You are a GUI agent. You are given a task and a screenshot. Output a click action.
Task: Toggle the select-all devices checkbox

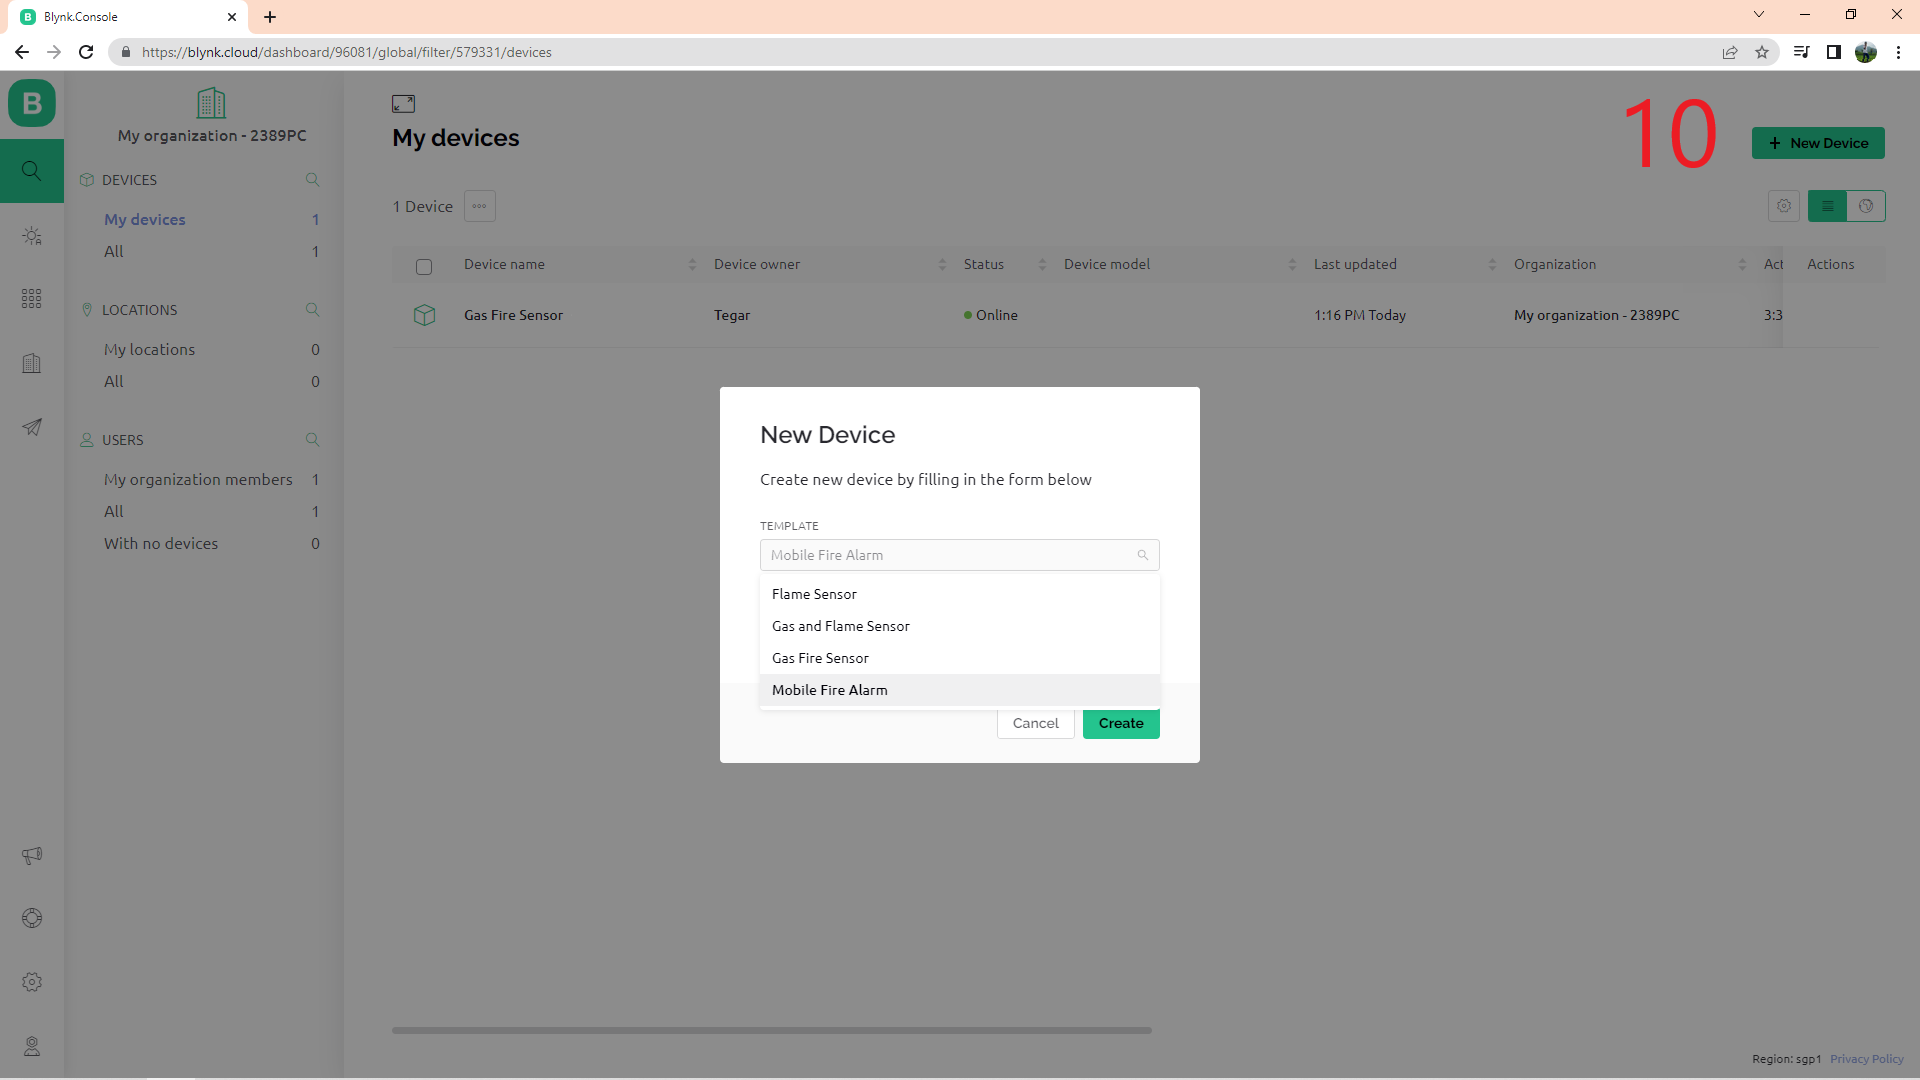click(424, 266)
